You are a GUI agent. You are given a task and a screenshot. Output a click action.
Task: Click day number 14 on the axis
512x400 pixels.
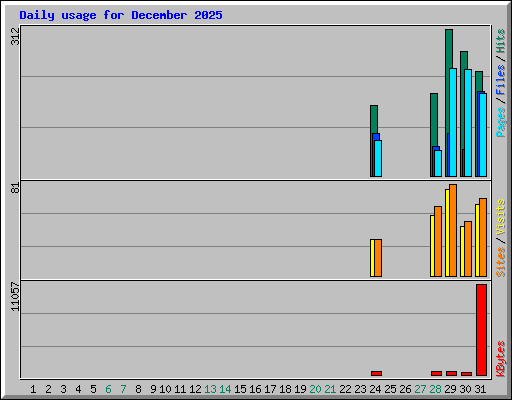225,389
